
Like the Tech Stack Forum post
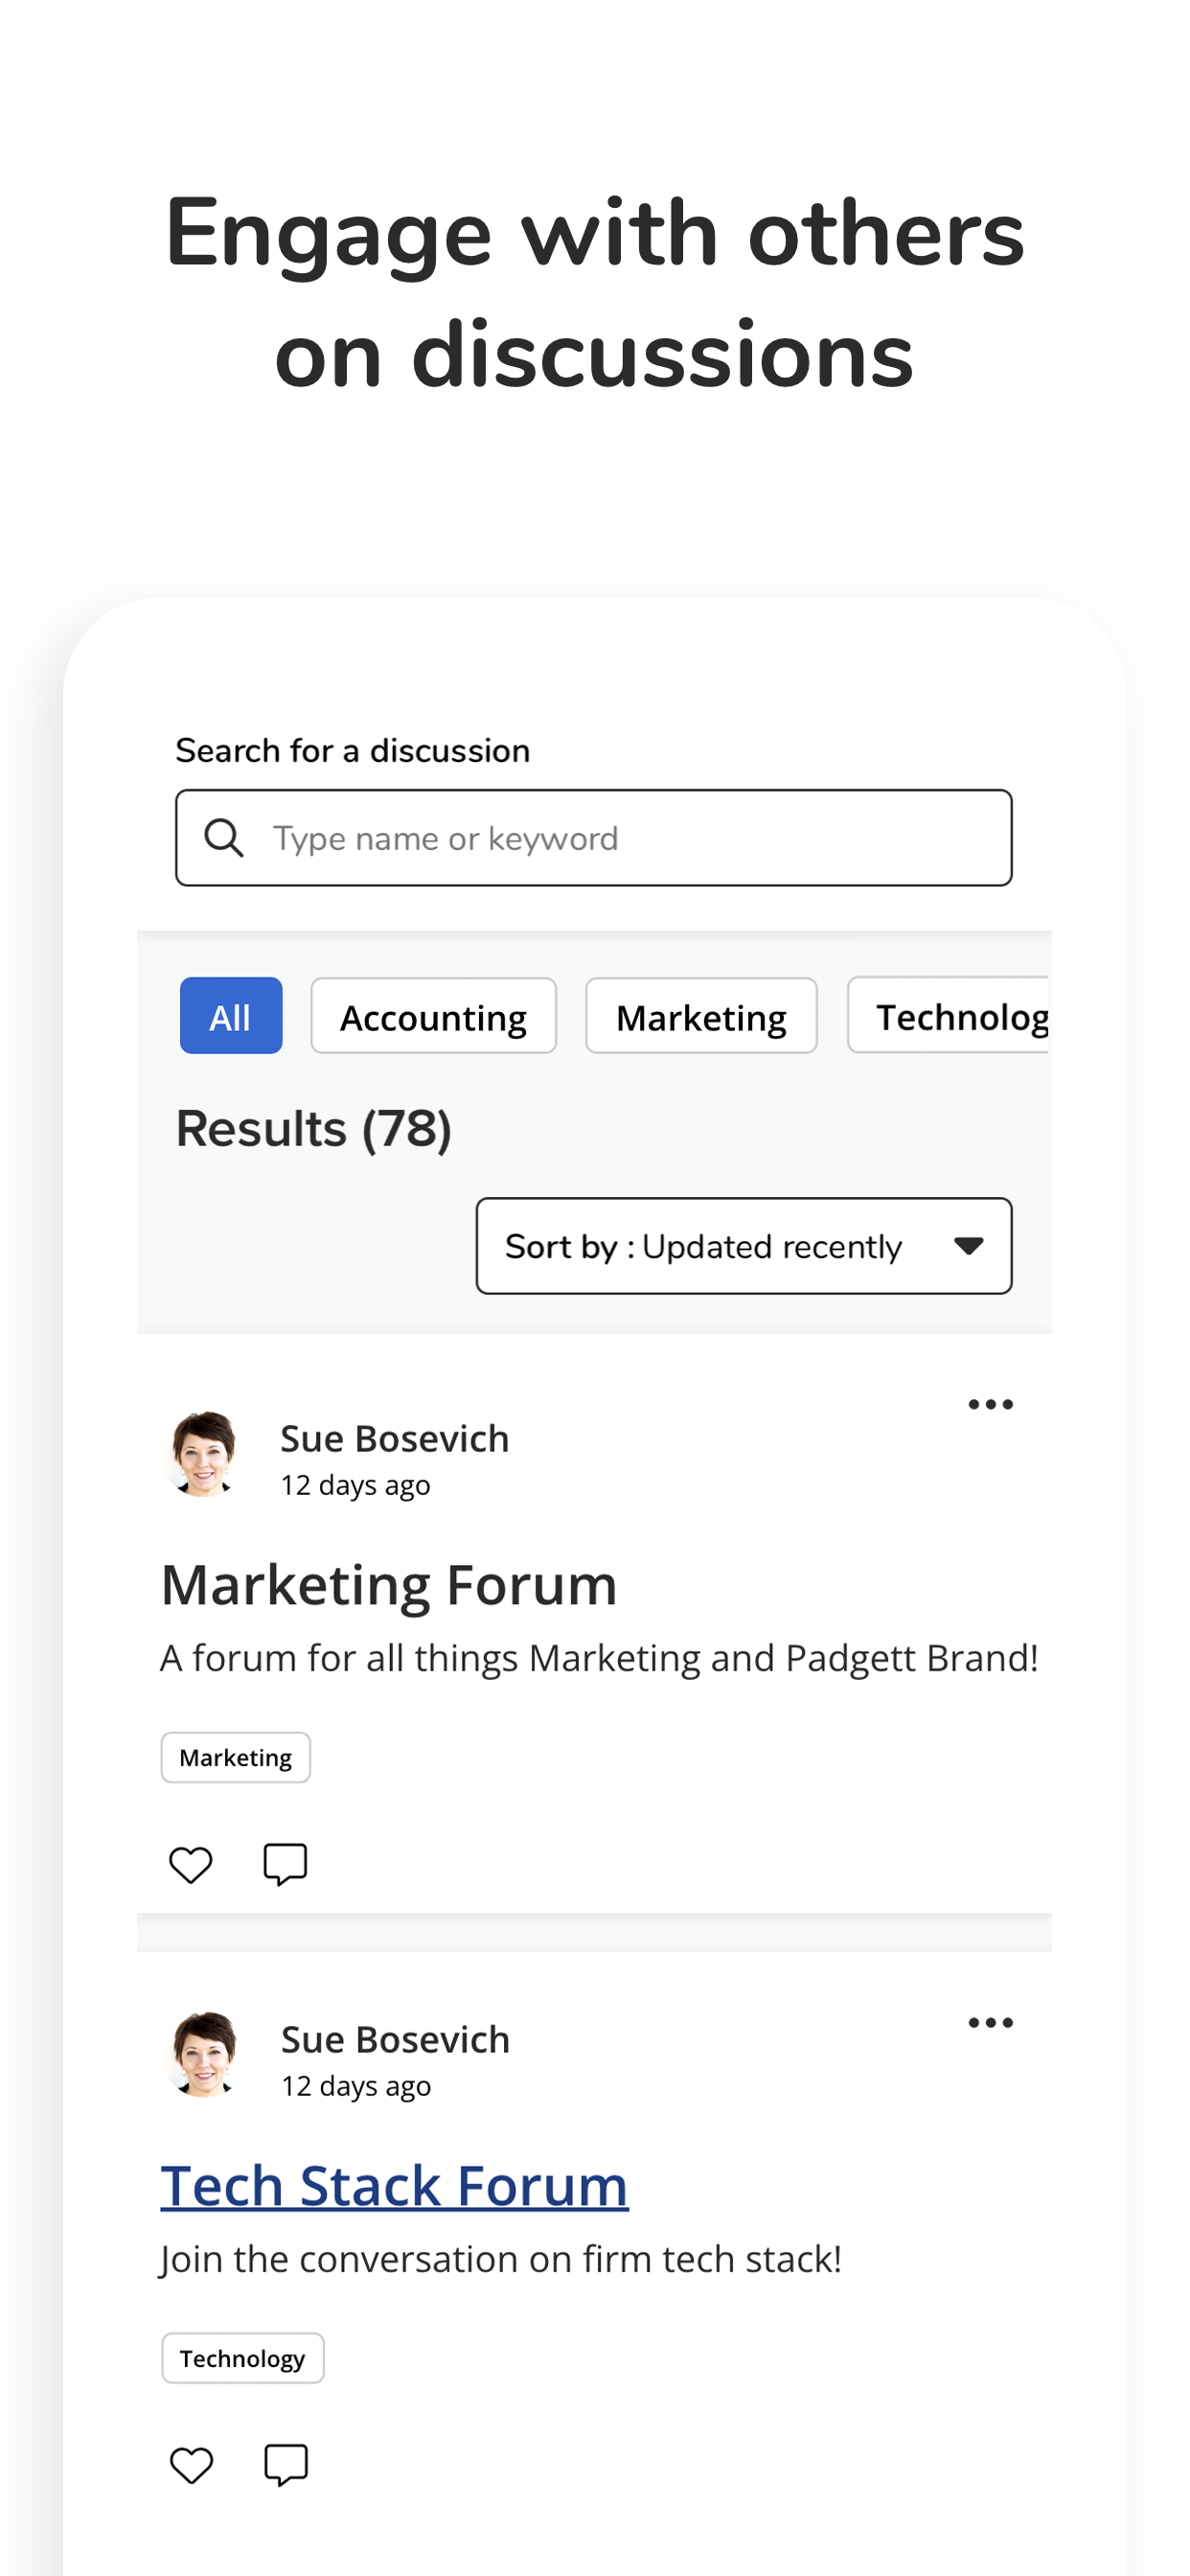191,2465
